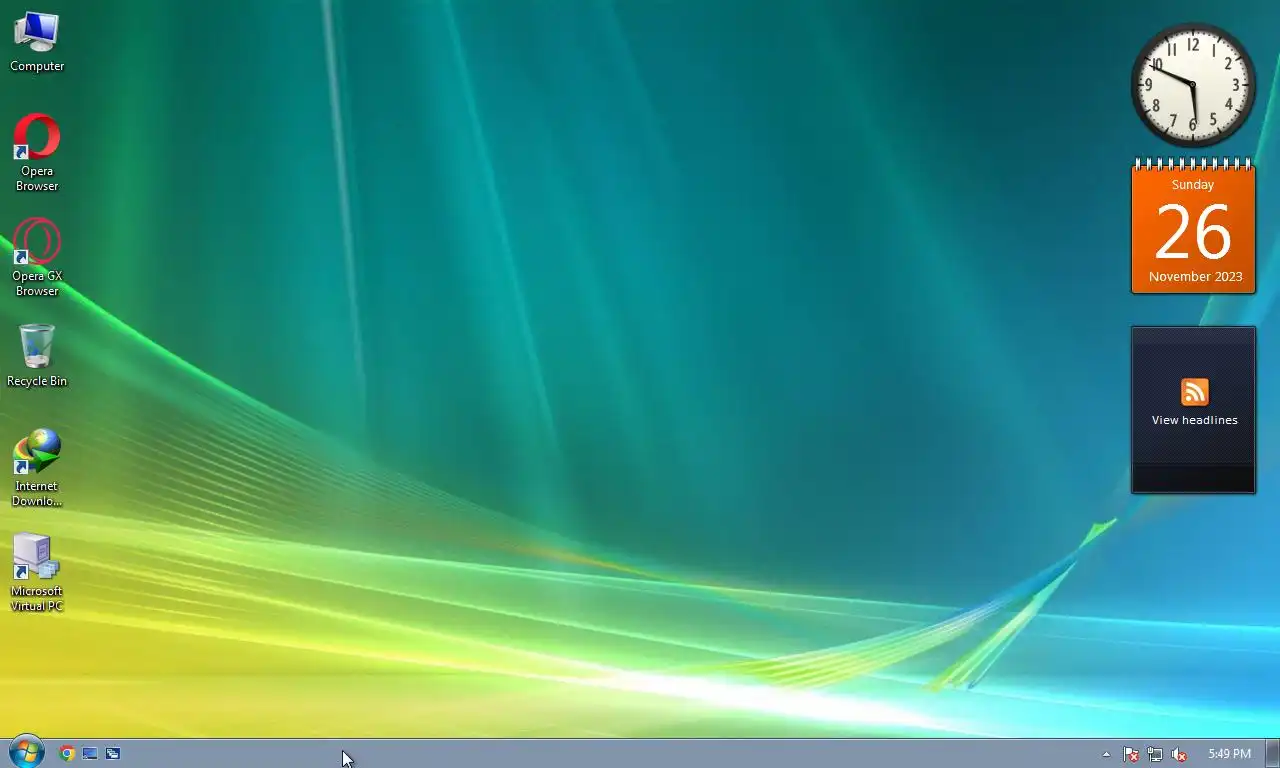Screen dimensions: 1280x768
Task: Launch Google Chrome from the taskbar
Action: [67, 754]
